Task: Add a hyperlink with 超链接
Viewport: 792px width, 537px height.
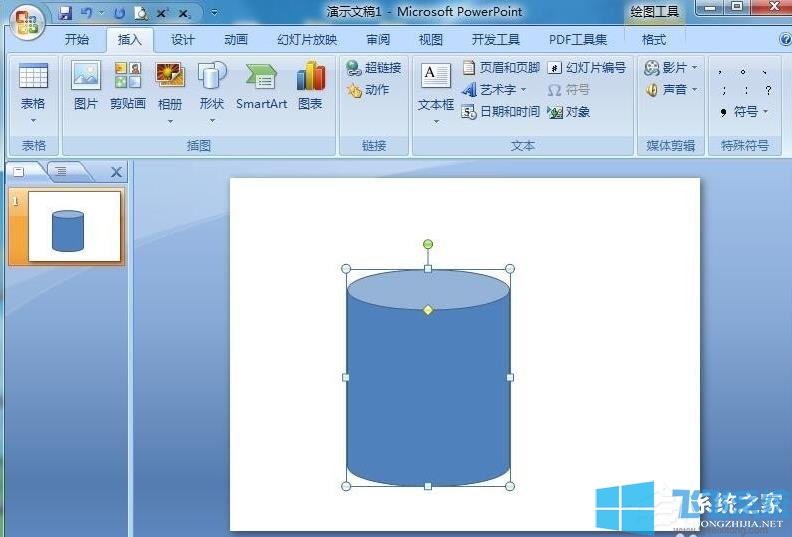Action: [373, 68]
